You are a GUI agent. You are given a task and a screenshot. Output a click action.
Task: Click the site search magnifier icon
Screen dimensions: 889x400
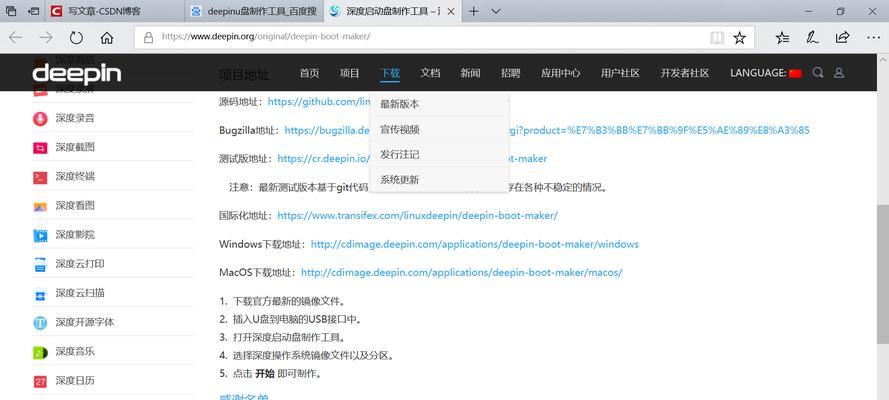click(818, 73)
